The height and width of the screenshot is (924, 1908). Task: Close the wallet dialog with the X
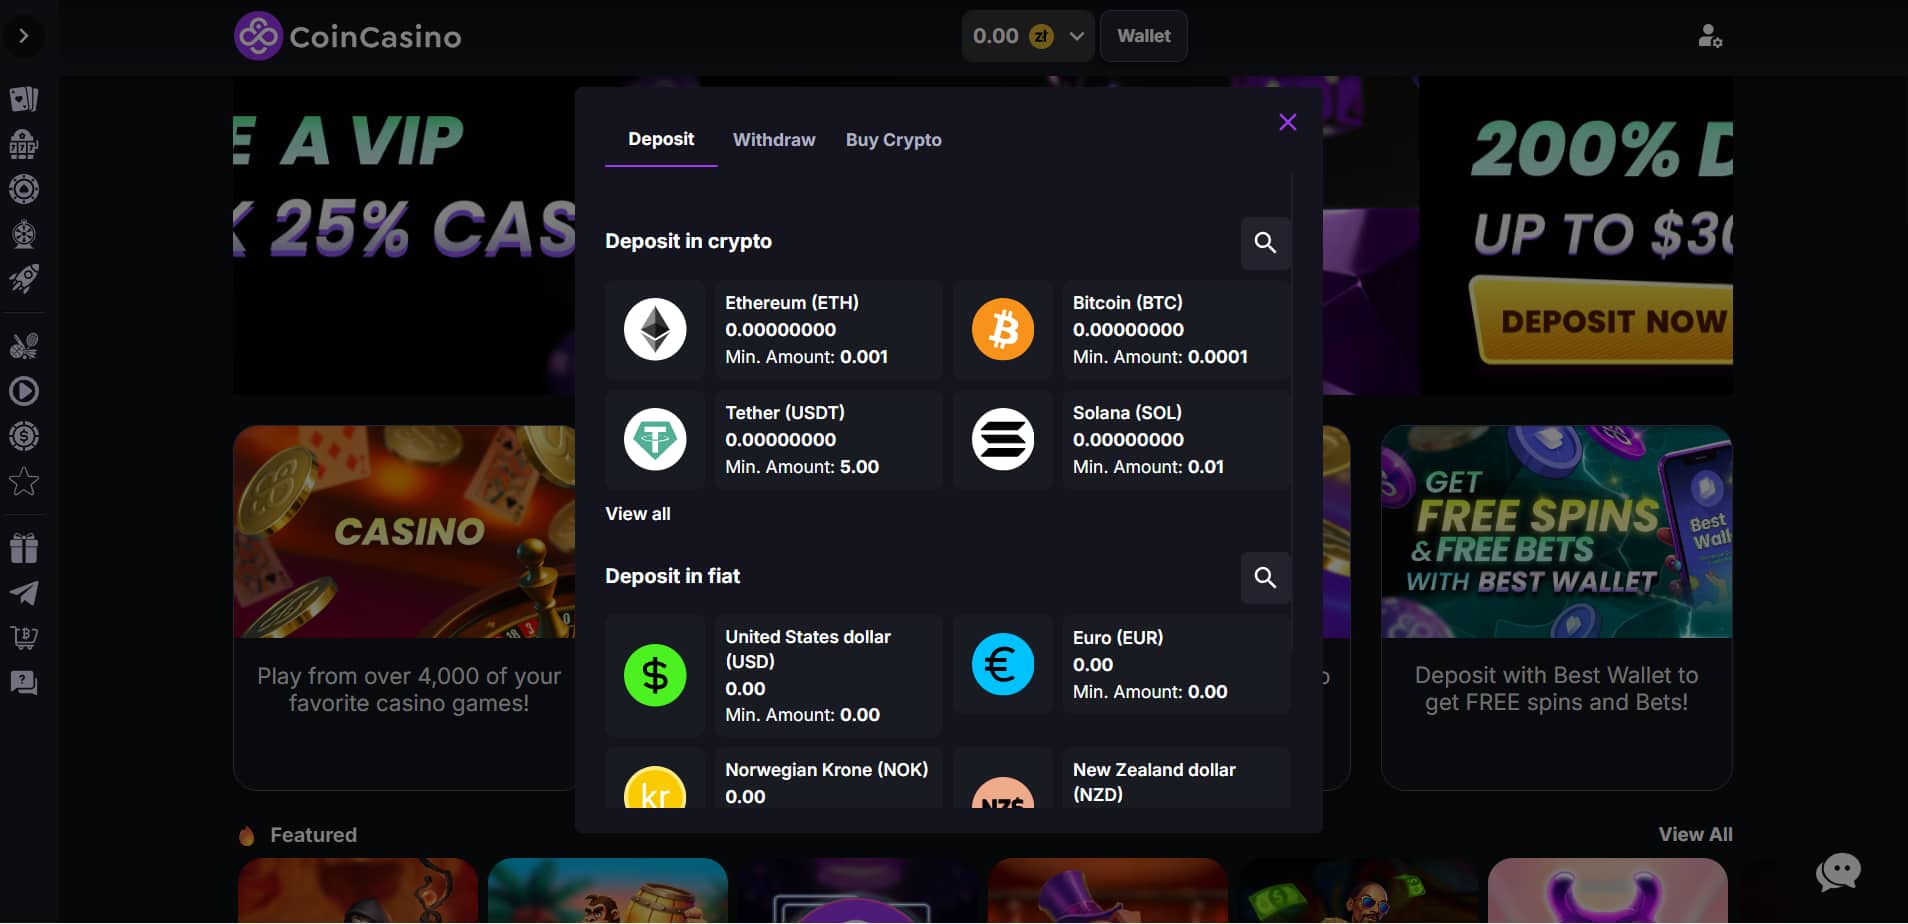coord(1288,122)
